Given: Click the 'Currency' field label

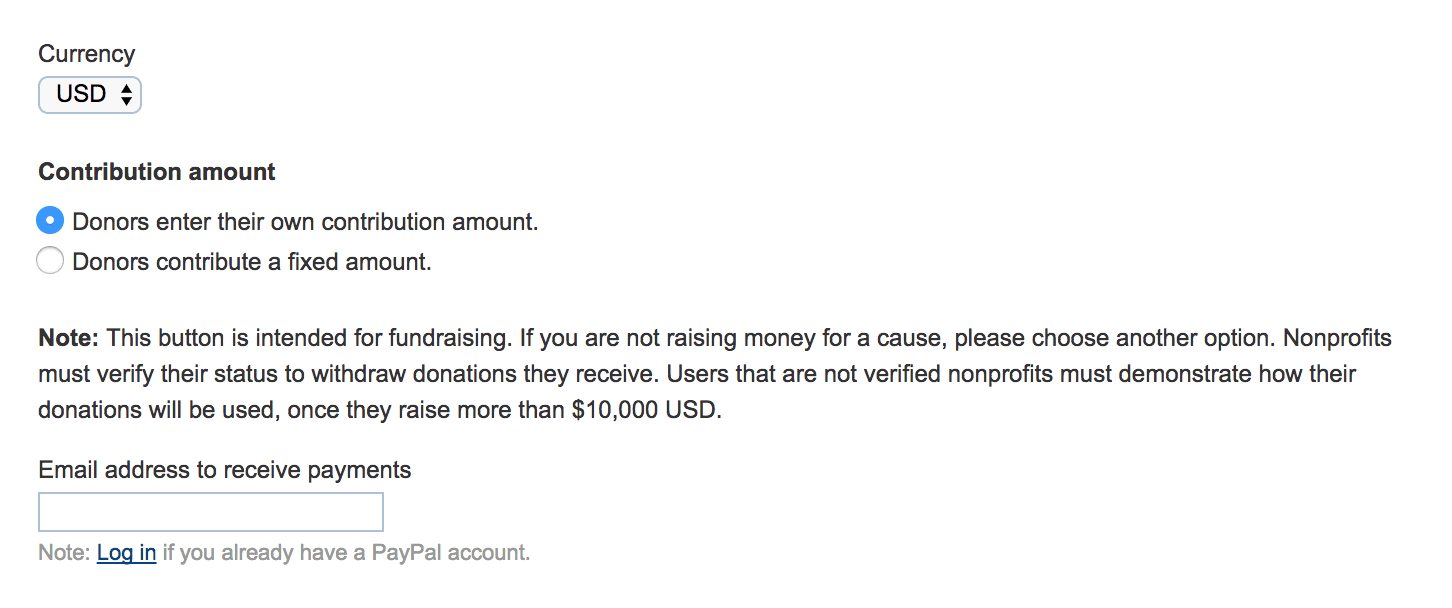Looking at the screenshot, I should pos(86,54).
